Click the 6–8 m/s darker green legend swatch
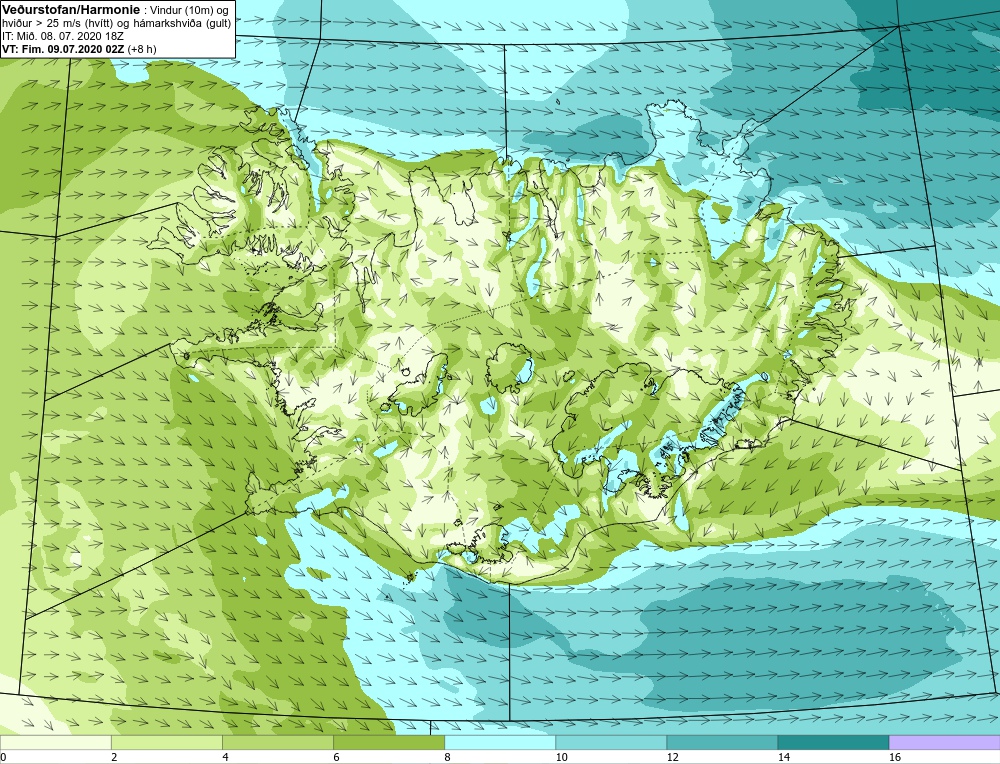The image size is (1000, 764). [388, 742]
